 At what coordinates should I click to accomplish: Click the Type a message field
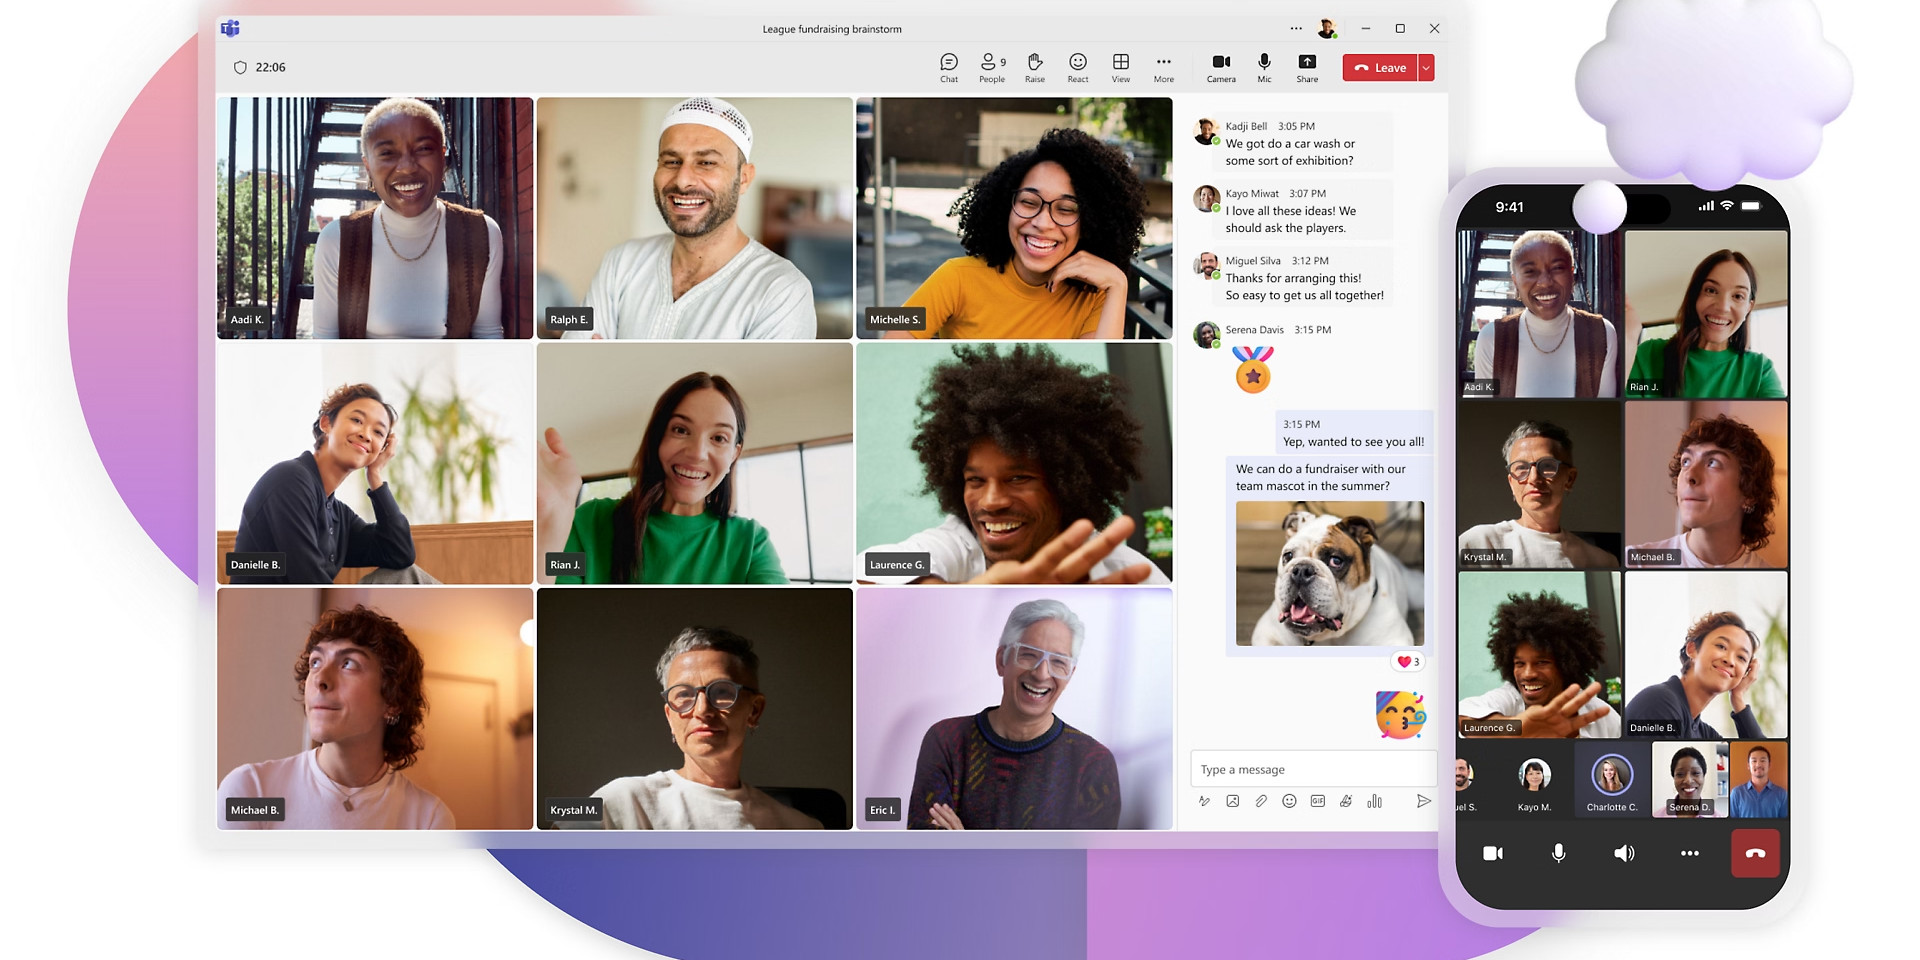pyautogui.click(x=1312, y=770)
